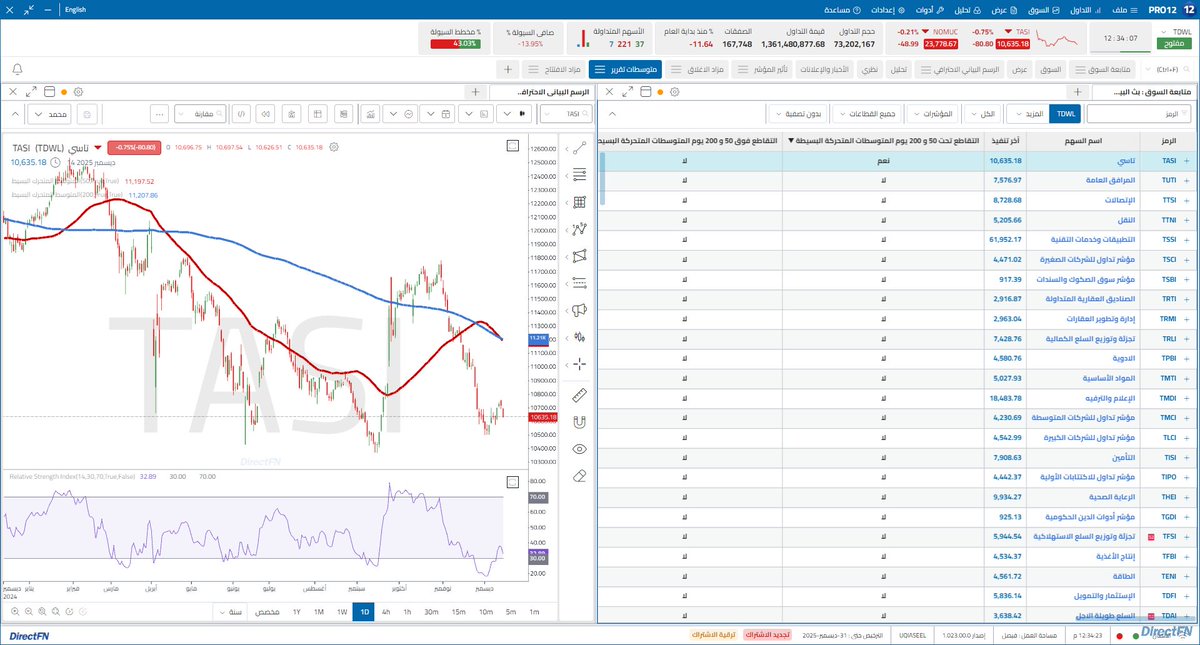Screen dimensions: 1200x645
Task: Expand the TASI row plus icon
Action: click(x=1187, y=160)
